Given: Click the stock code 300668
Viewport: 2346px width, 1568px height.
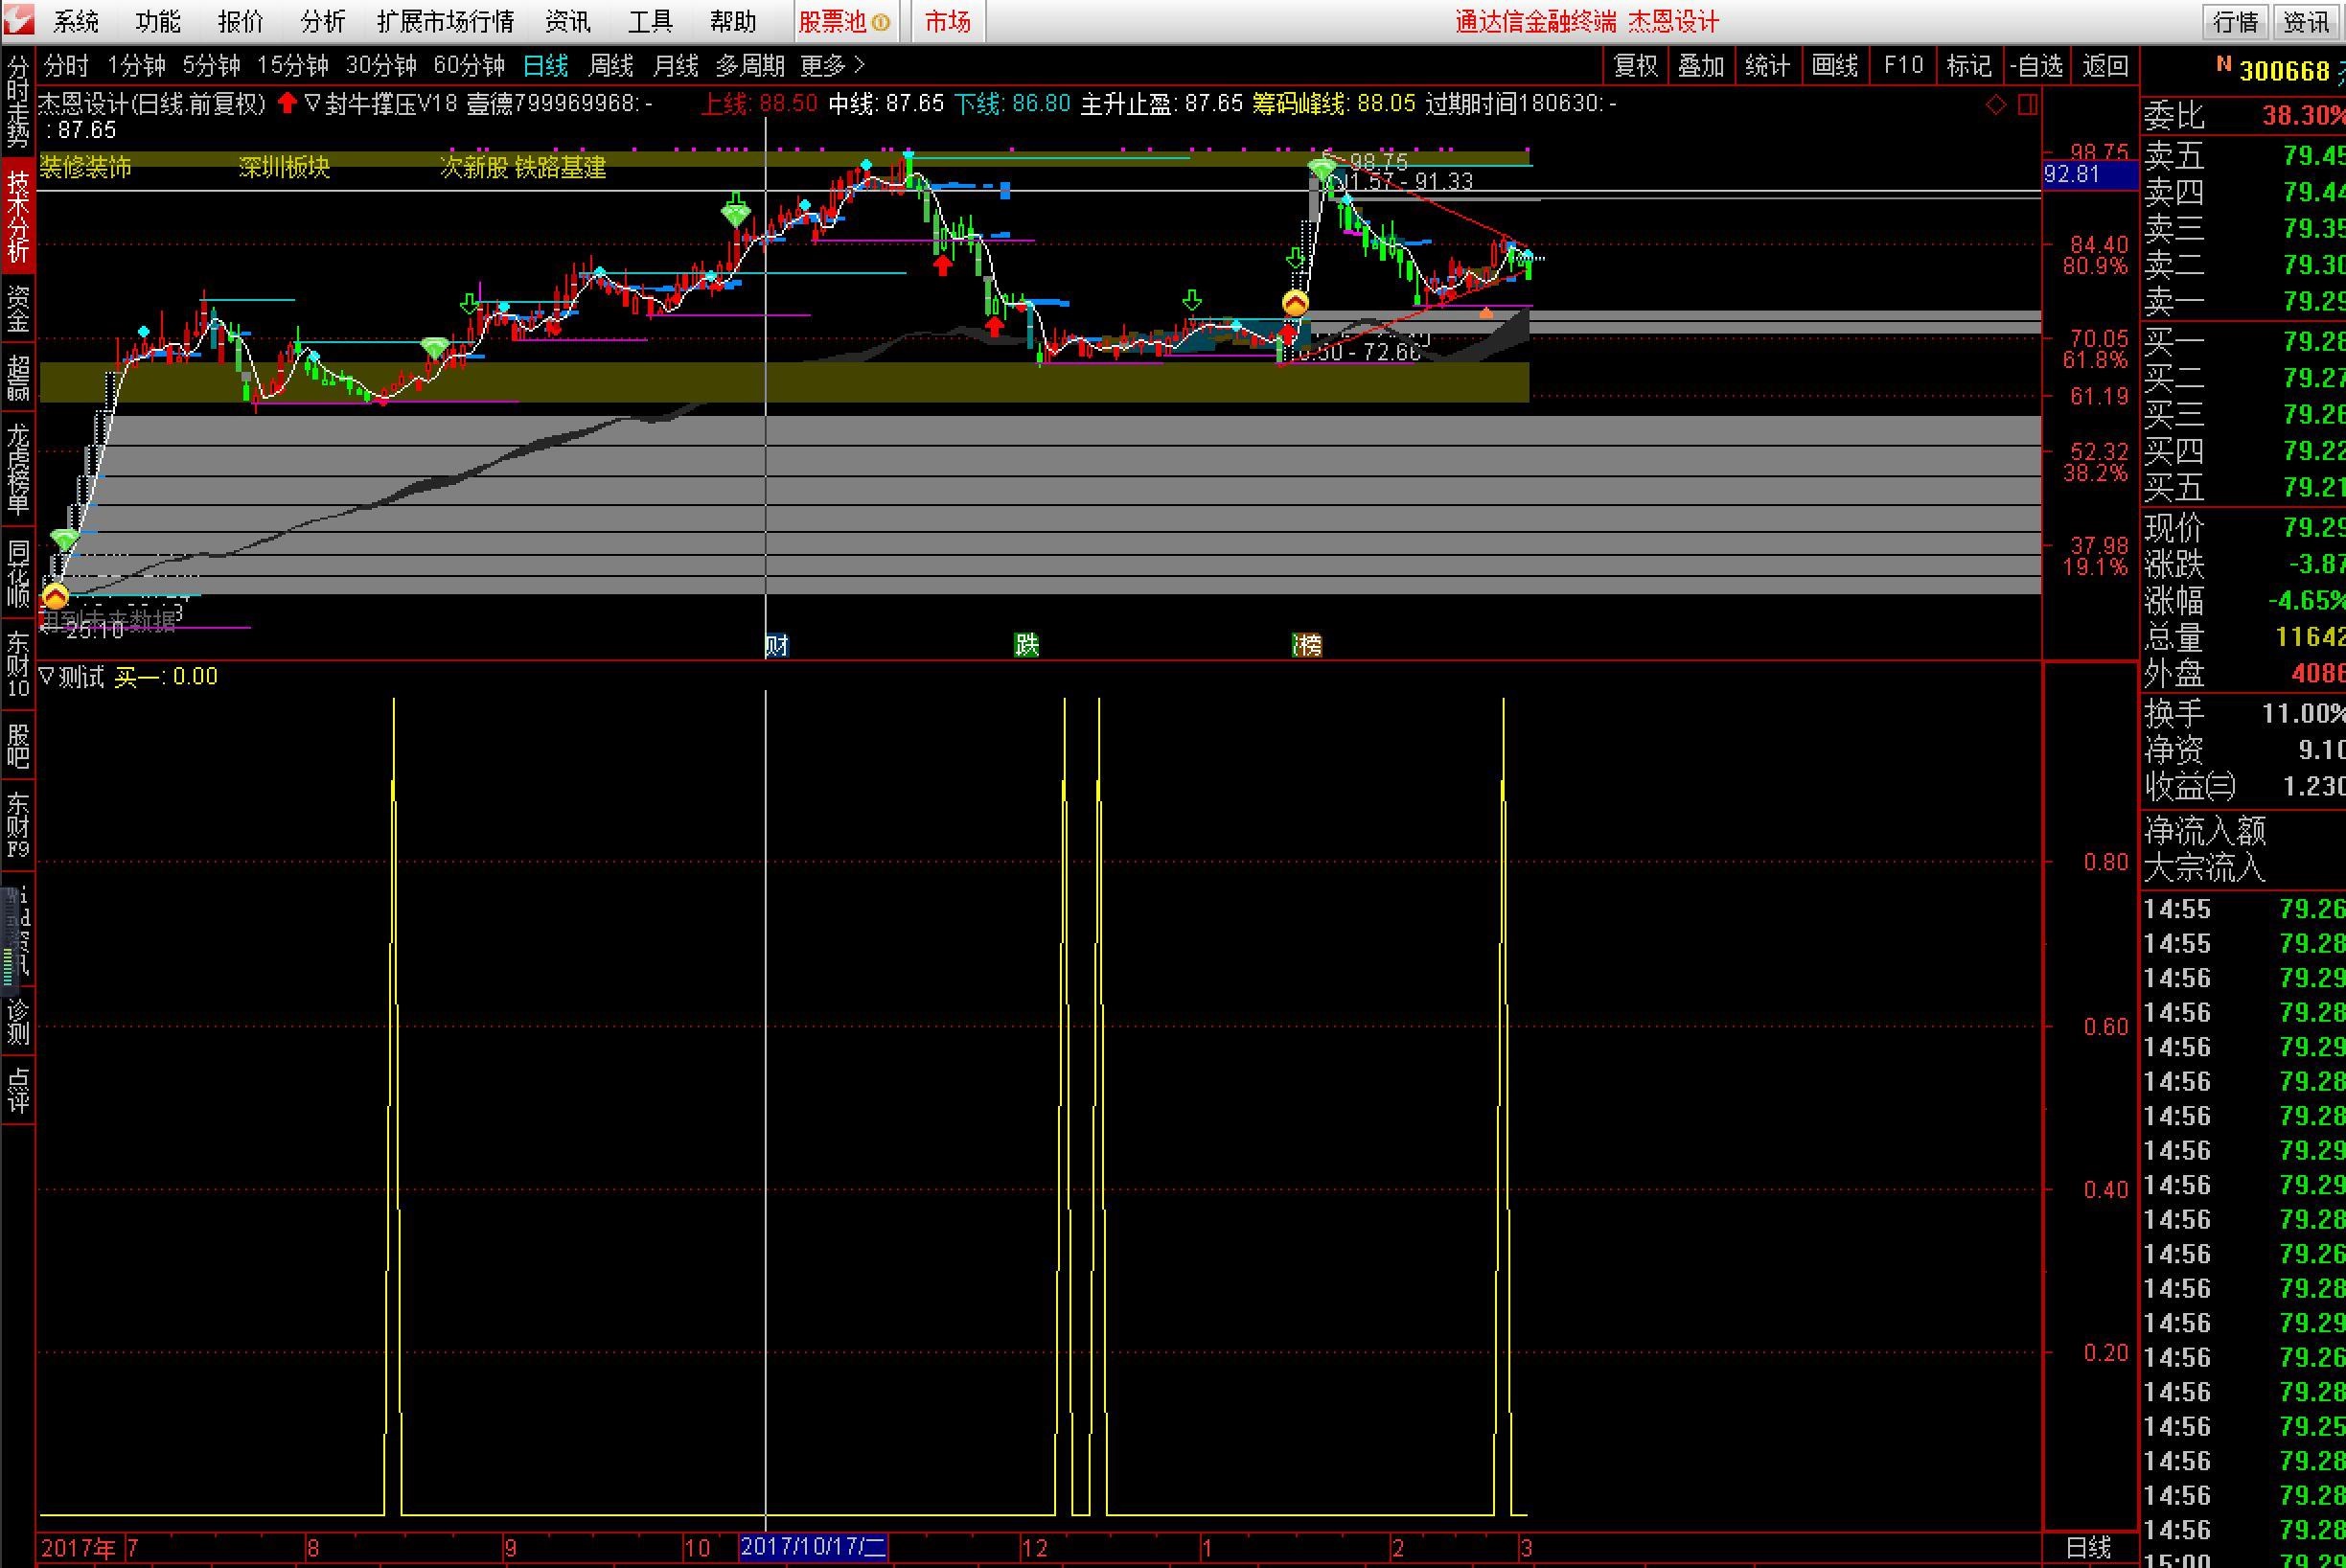Looking at the screenshot, I should pos(2285,71).
